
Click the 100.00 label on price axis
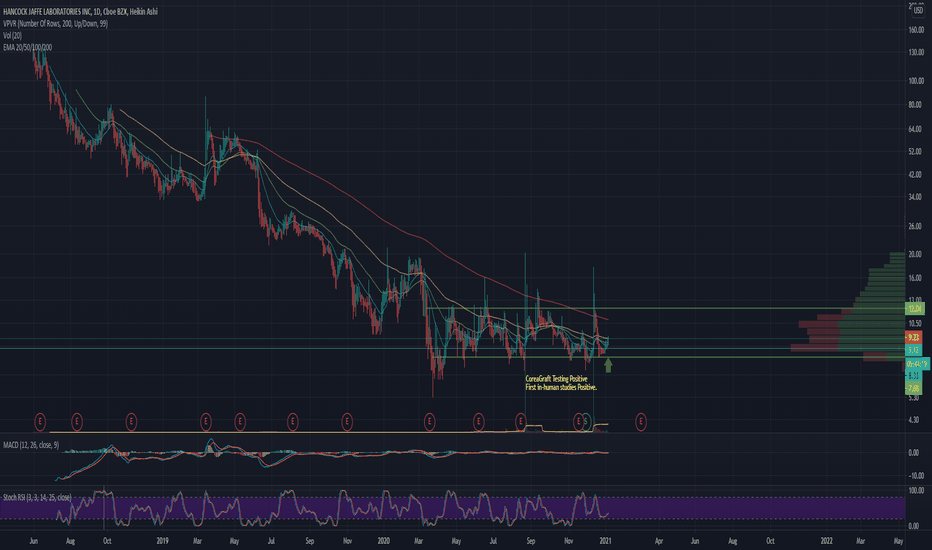click(x=916, y=81)
